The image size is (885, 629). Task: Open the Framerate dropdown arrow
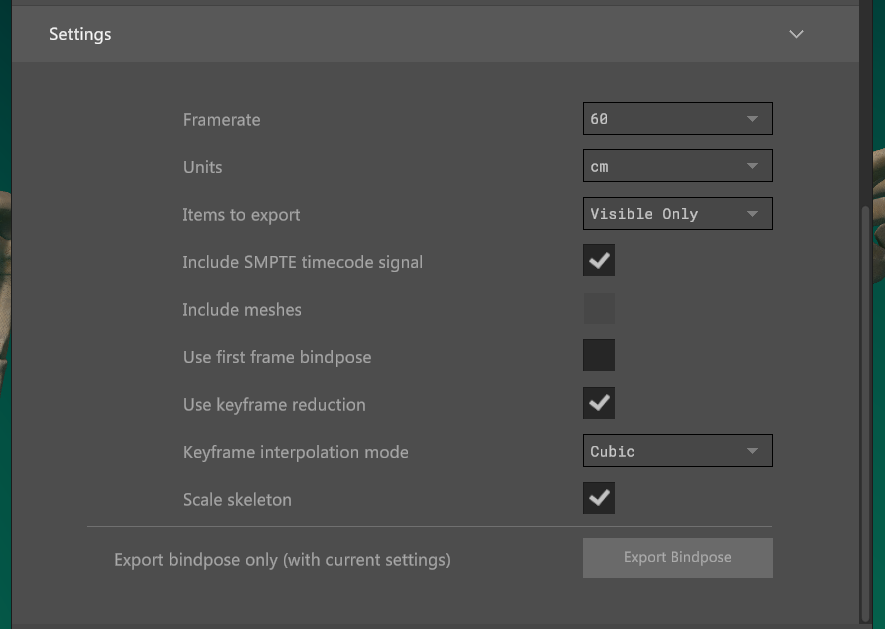[752, 119]
